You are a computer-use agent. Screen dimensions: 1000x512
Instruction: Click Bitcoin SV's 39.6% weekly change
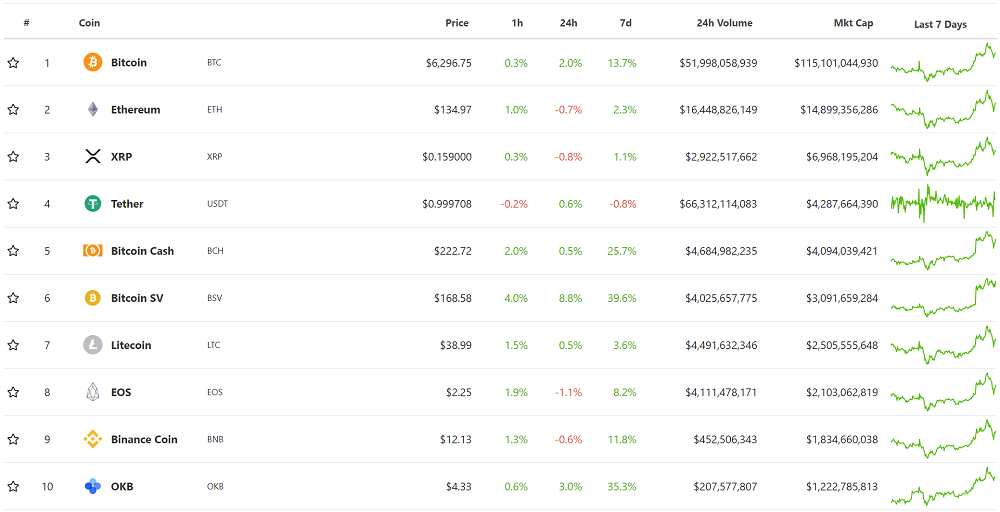tap(622, 298)
